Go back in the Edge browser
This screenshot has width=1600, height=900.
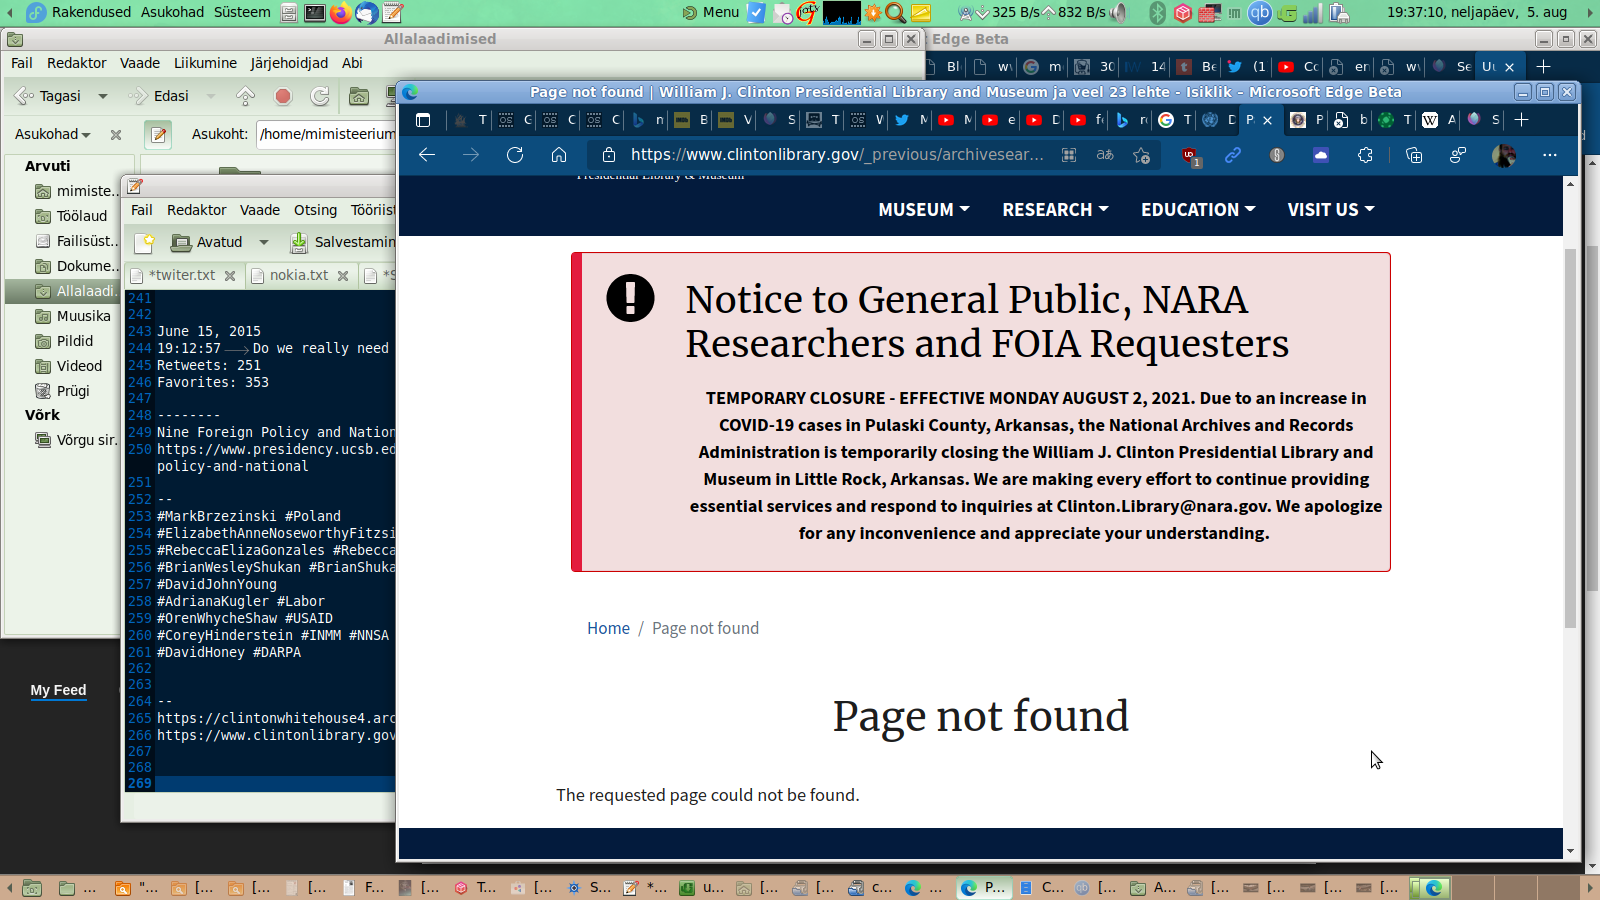click(x=427, y=155)
